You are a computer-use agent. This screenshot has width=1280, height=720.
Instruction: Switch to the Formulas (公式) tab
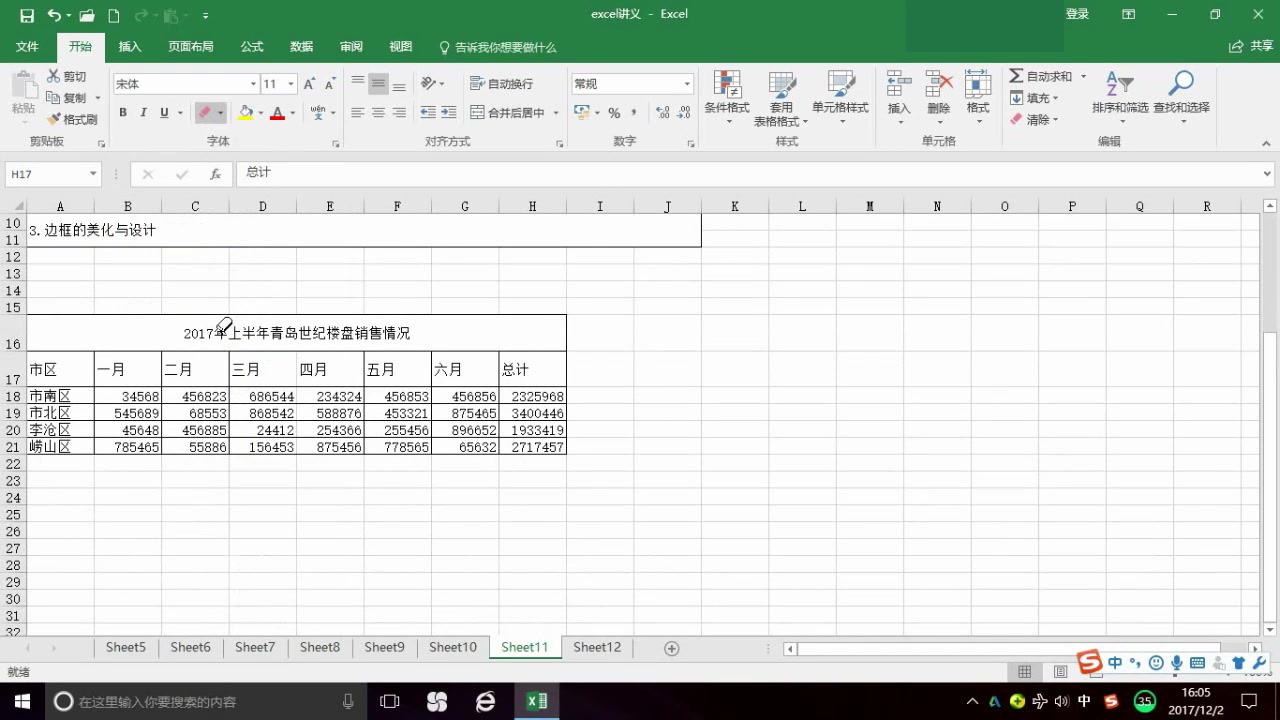tap(252, 47)
